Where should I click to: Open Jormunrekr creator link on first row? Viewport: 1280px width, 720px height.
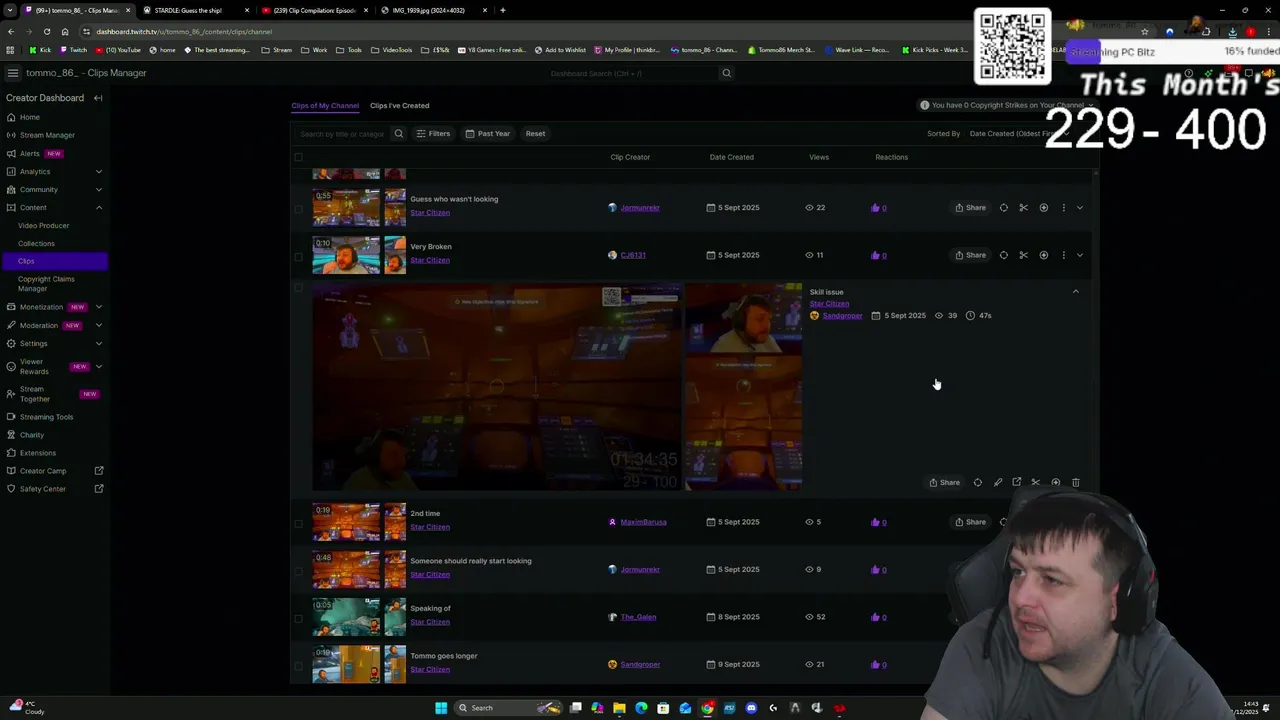(639, 208)
